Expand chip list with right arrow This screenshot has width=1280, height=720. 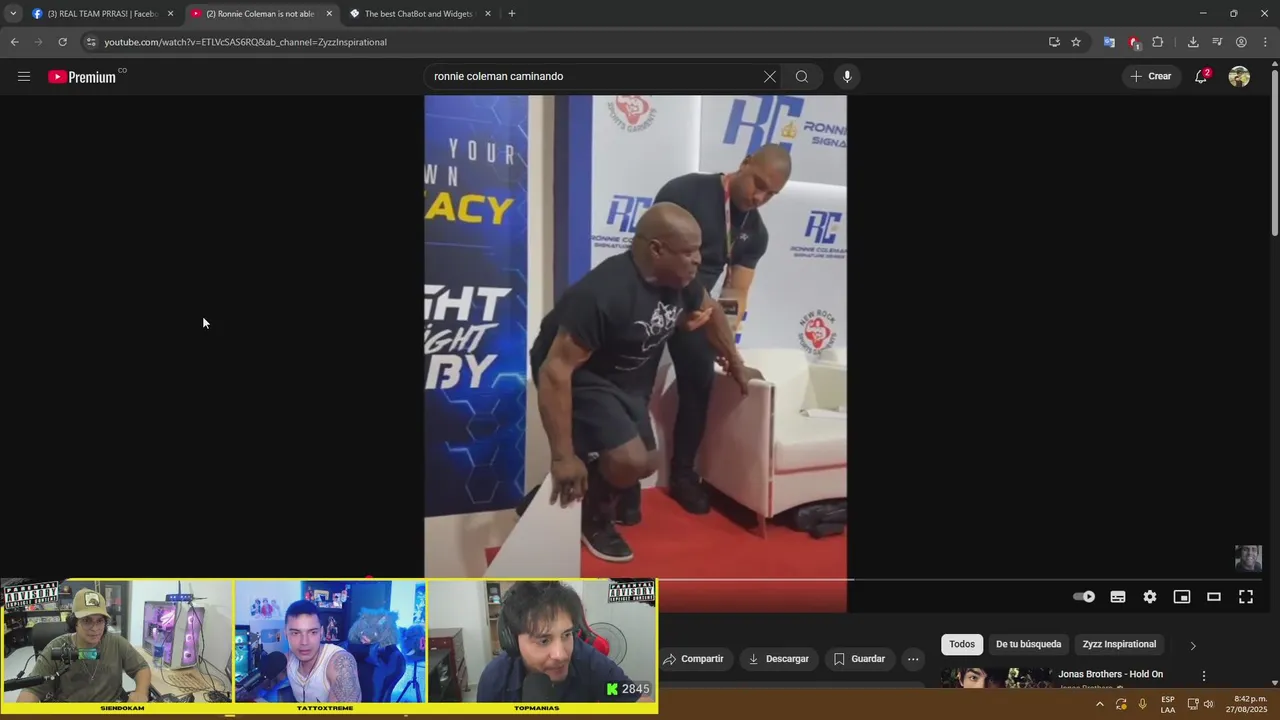[1192, 646]
